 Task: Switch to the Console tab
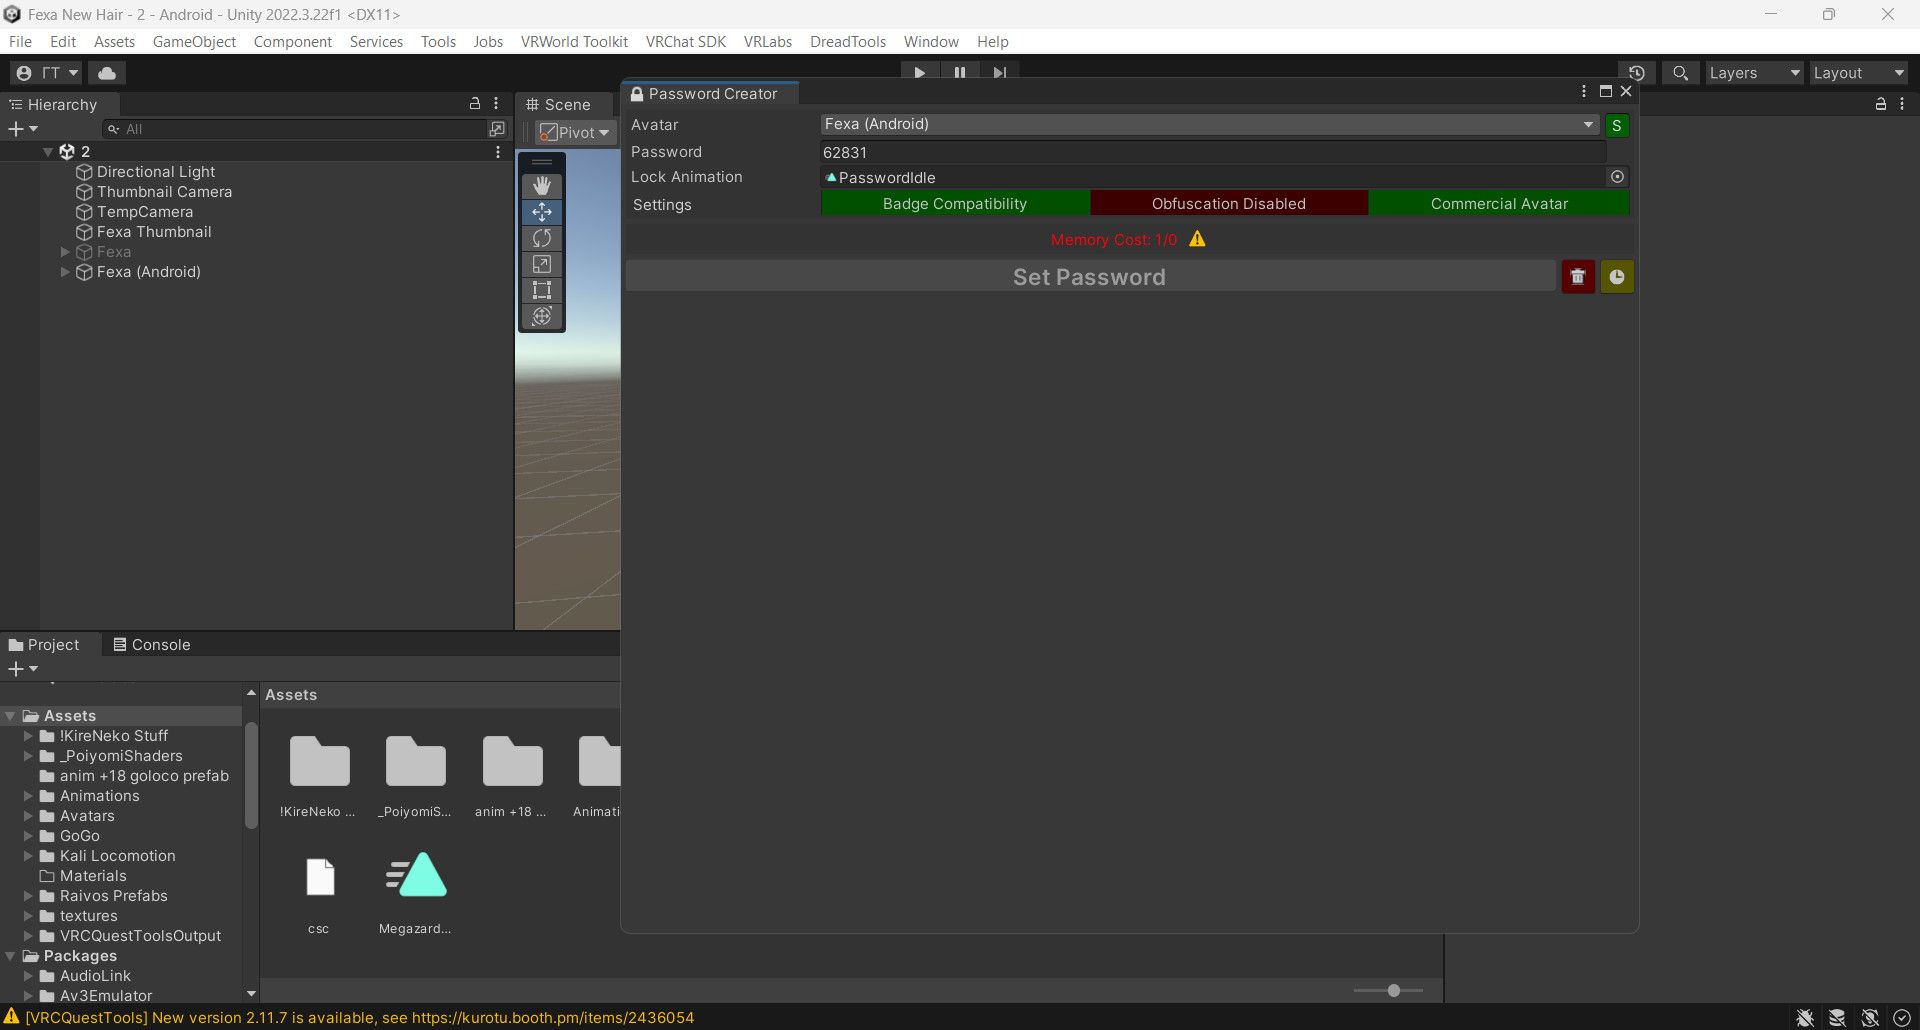(x=151, y=645)
